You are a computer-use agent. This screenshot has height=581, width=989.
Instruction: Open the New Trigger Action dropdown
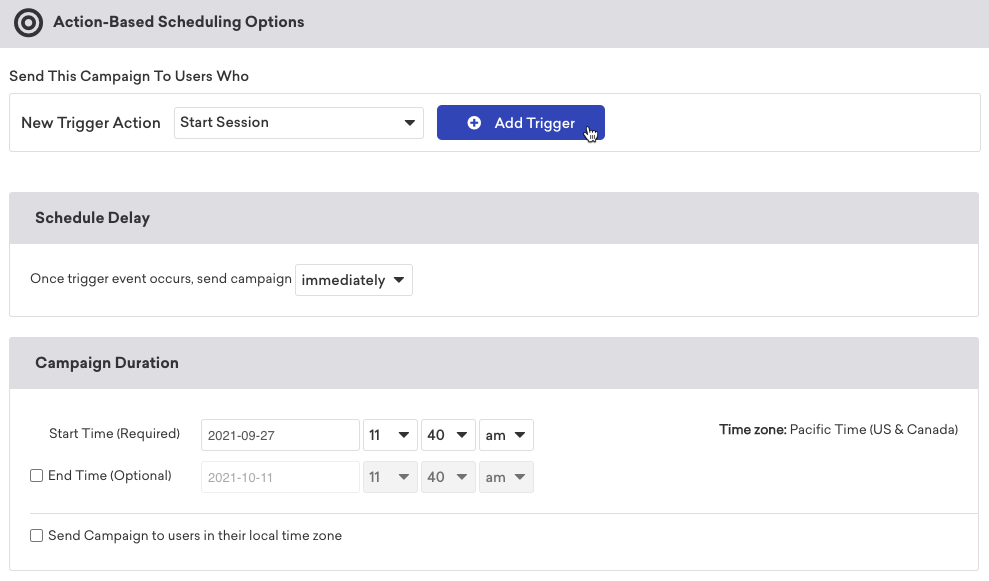pyautogui.click(x=297, y=123)
